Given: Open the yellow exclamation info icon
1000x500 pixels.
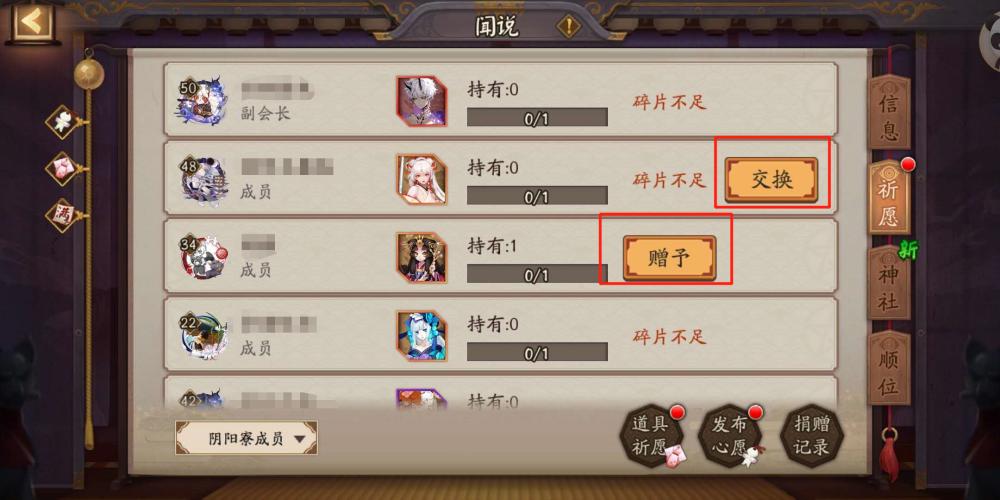Looking at the screenshot, I should (x=567, y=27).
